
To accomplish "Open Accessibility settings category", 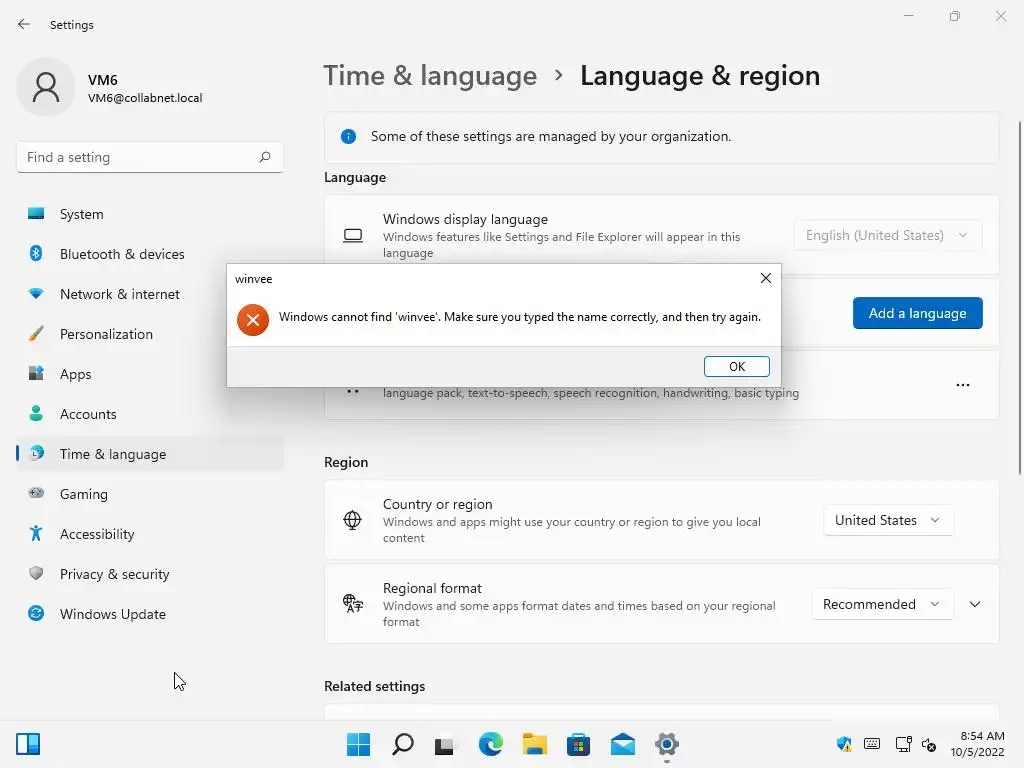I will point(150,534).
